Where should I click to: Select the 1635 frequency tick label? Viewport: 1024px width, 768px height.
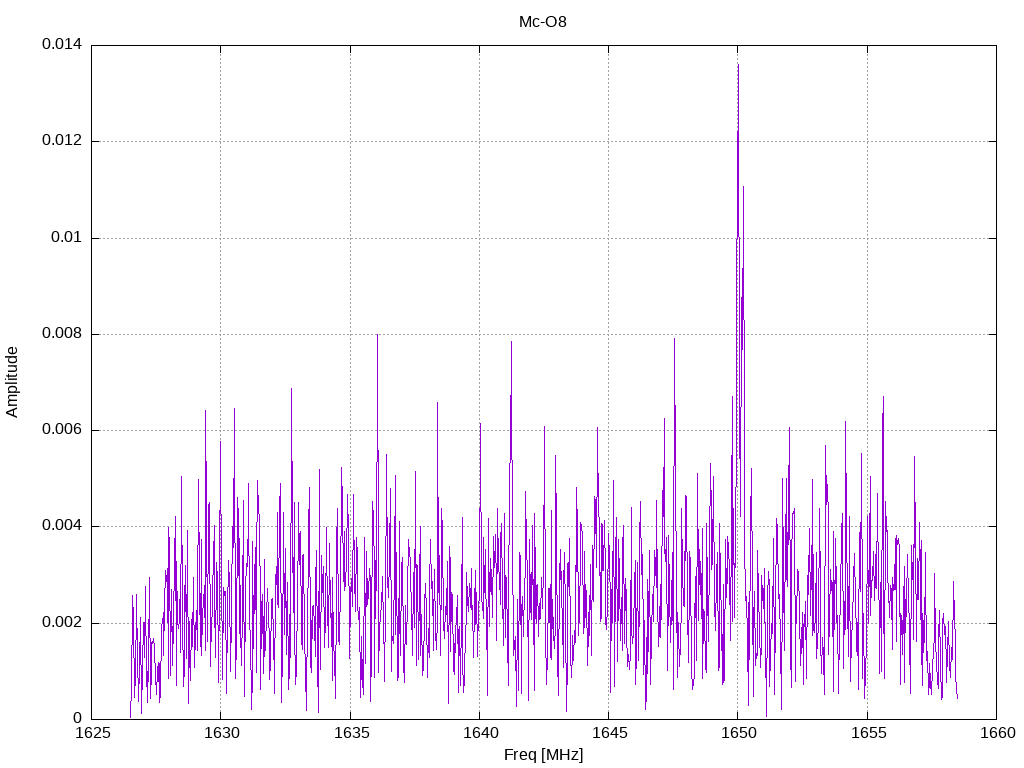[x=350, y=734]
